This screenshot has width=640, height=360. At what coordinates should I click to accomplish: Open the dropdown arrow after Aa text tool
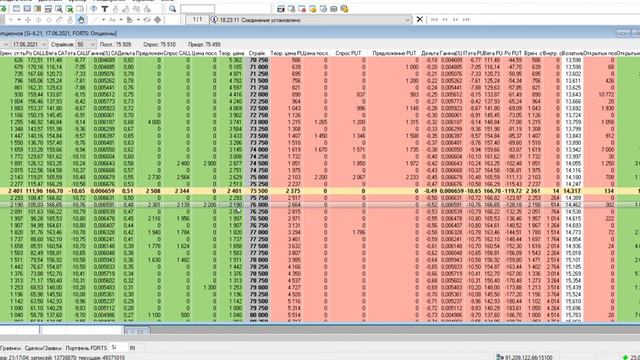point(121,20)
